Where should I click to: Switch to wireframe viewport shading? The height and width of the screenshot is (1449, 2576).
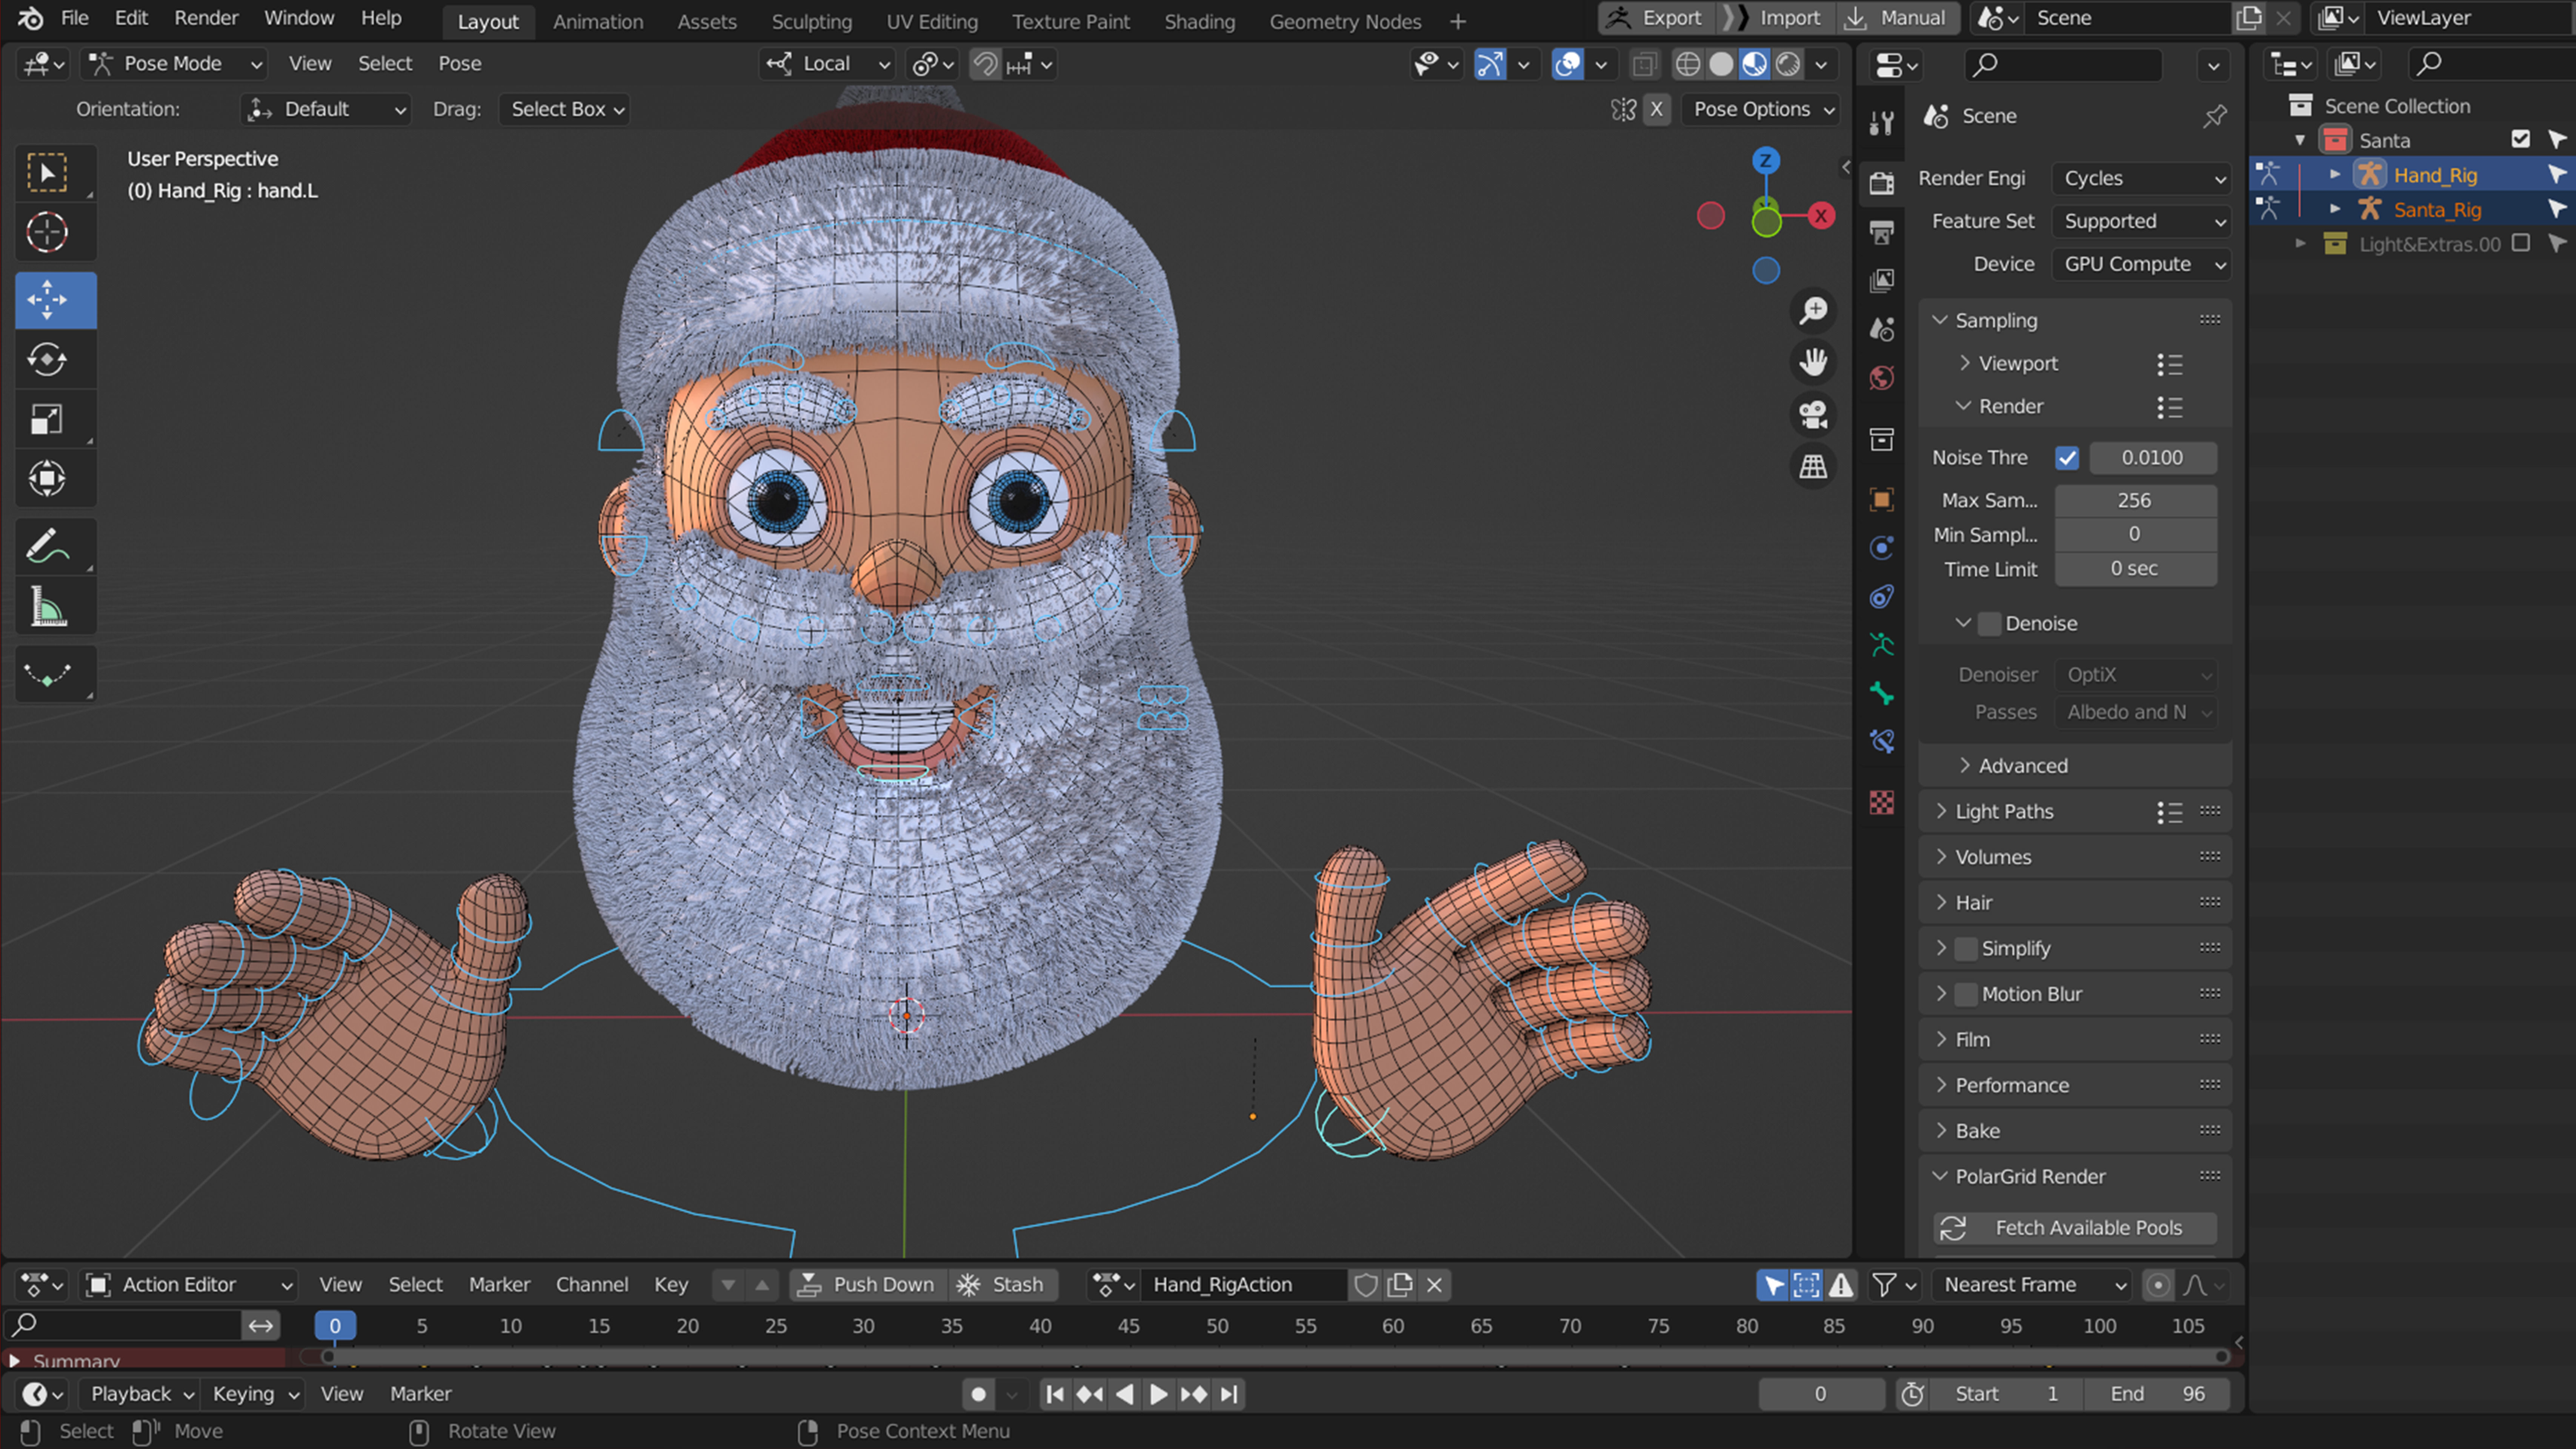pyautogui.click(x=1688, y=65)
